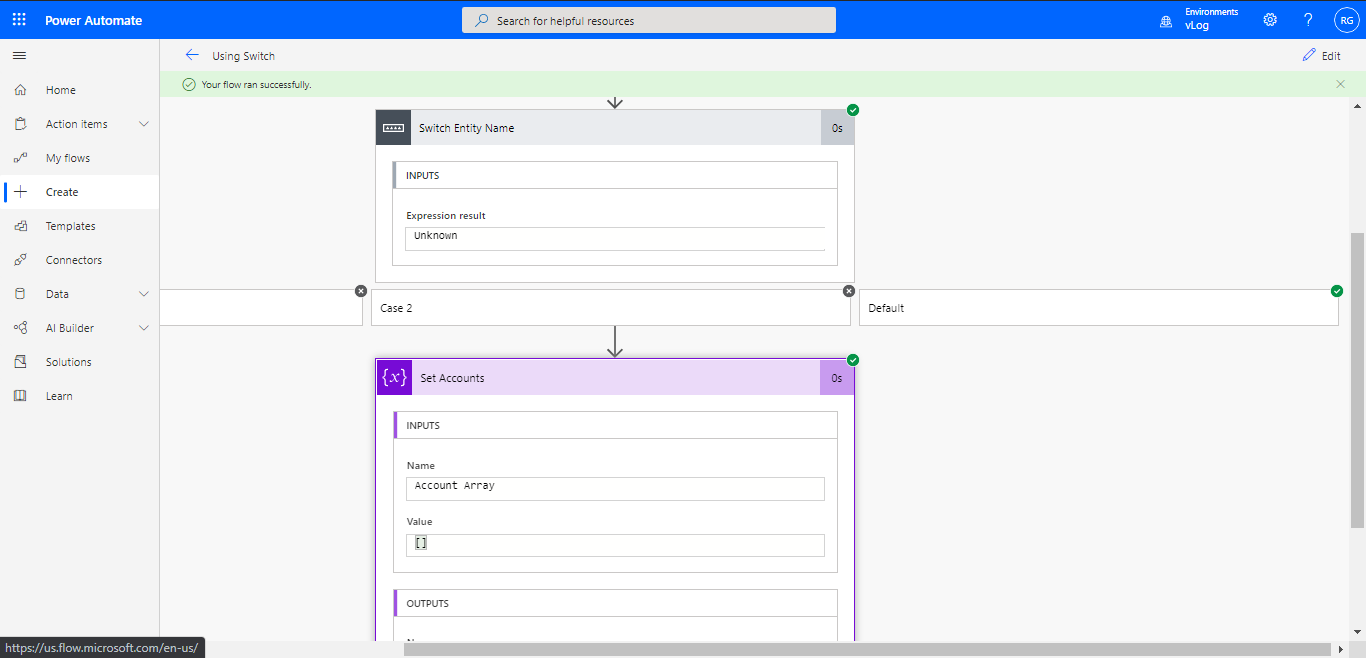Click the {x} variable icon on Set Accounts

click(x=394, y=377)
